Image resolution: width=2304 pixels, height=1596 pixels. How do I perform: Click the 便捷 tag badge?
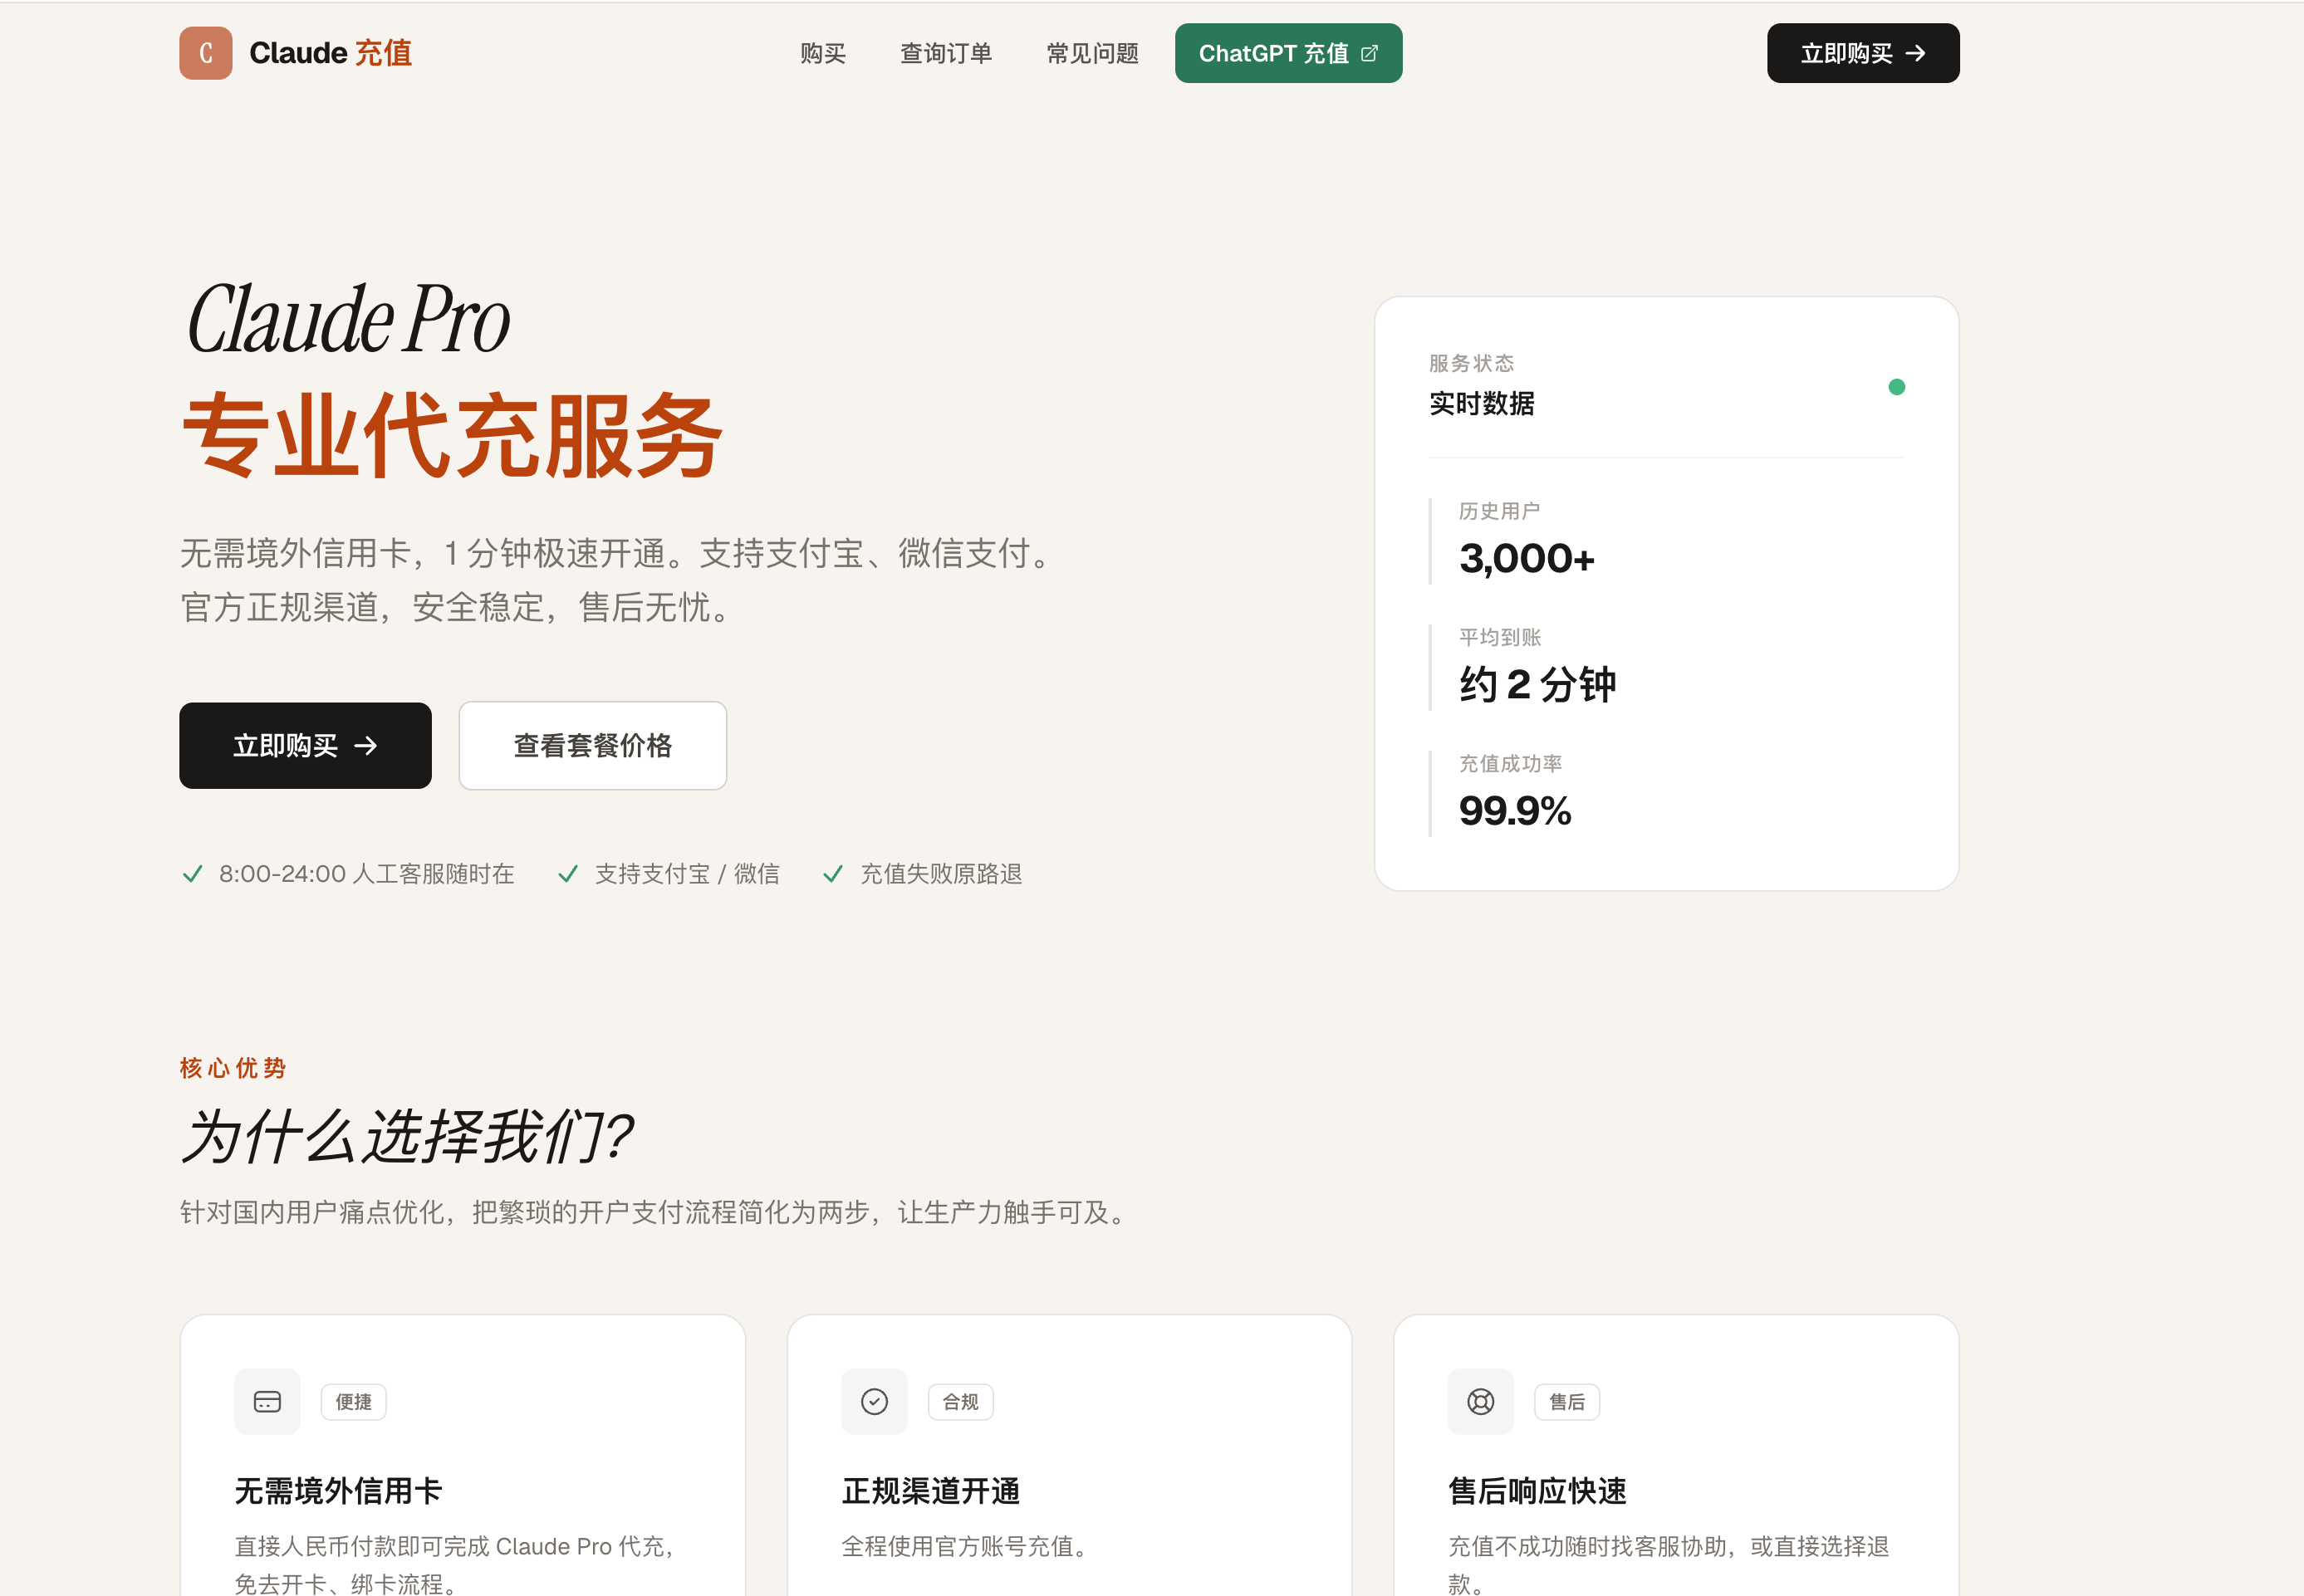tap(354, 1402)
